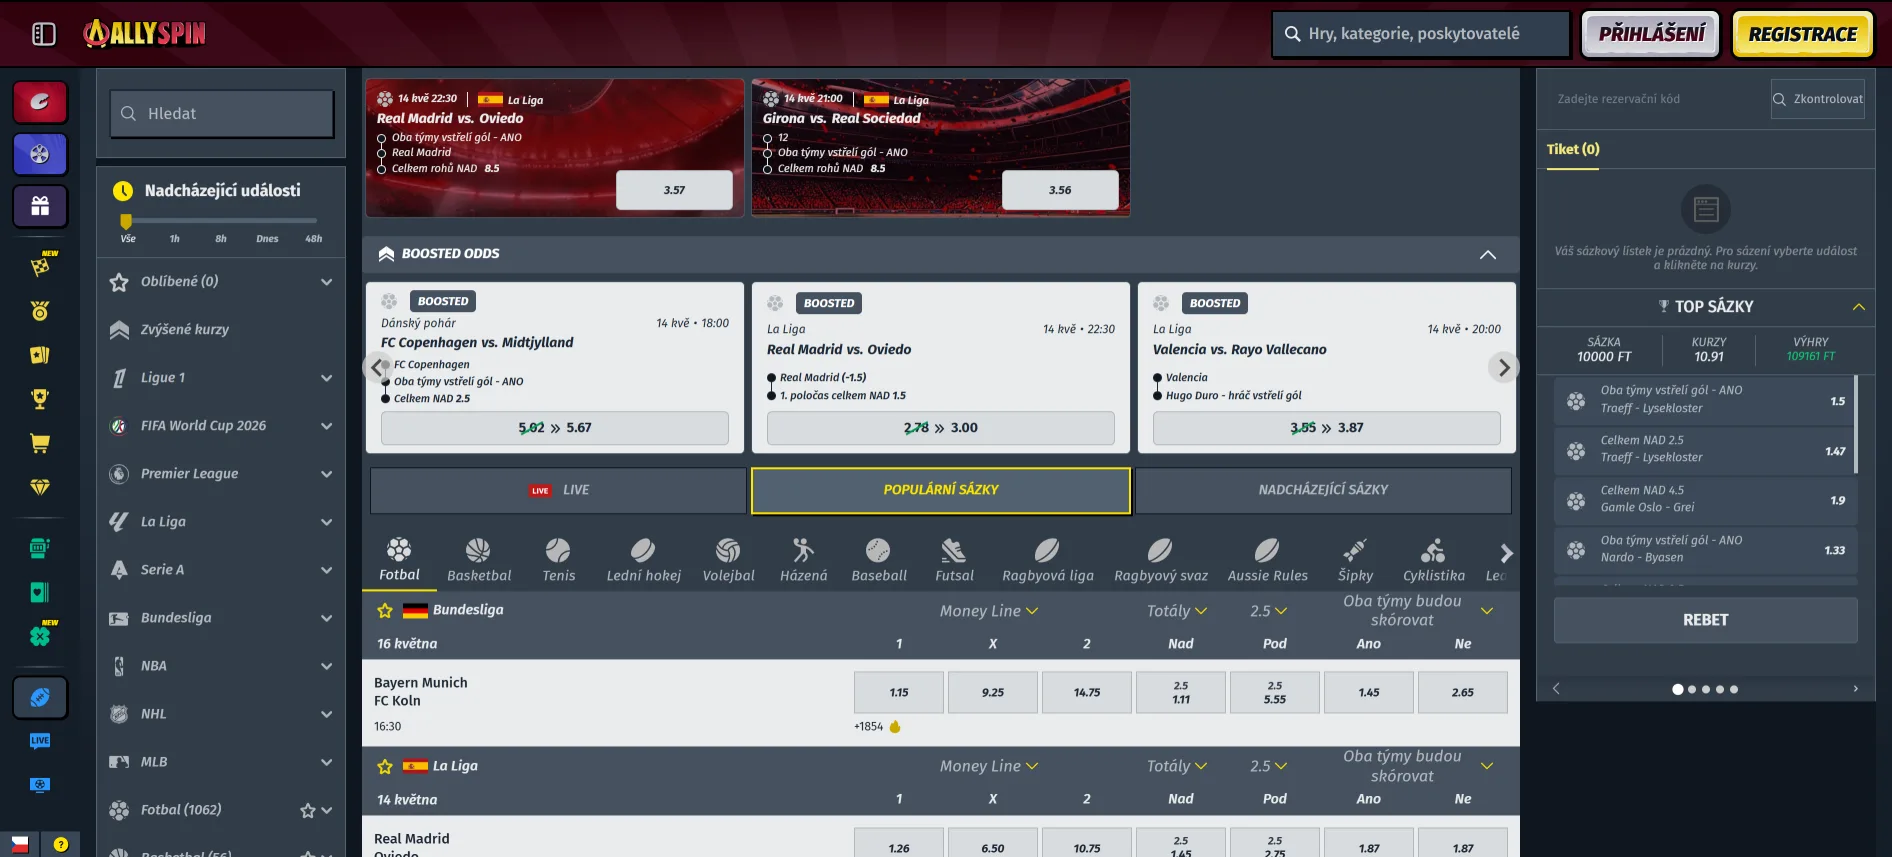Open the help question mark icon
Screen dimensions: 1892x857
[61, 844]
